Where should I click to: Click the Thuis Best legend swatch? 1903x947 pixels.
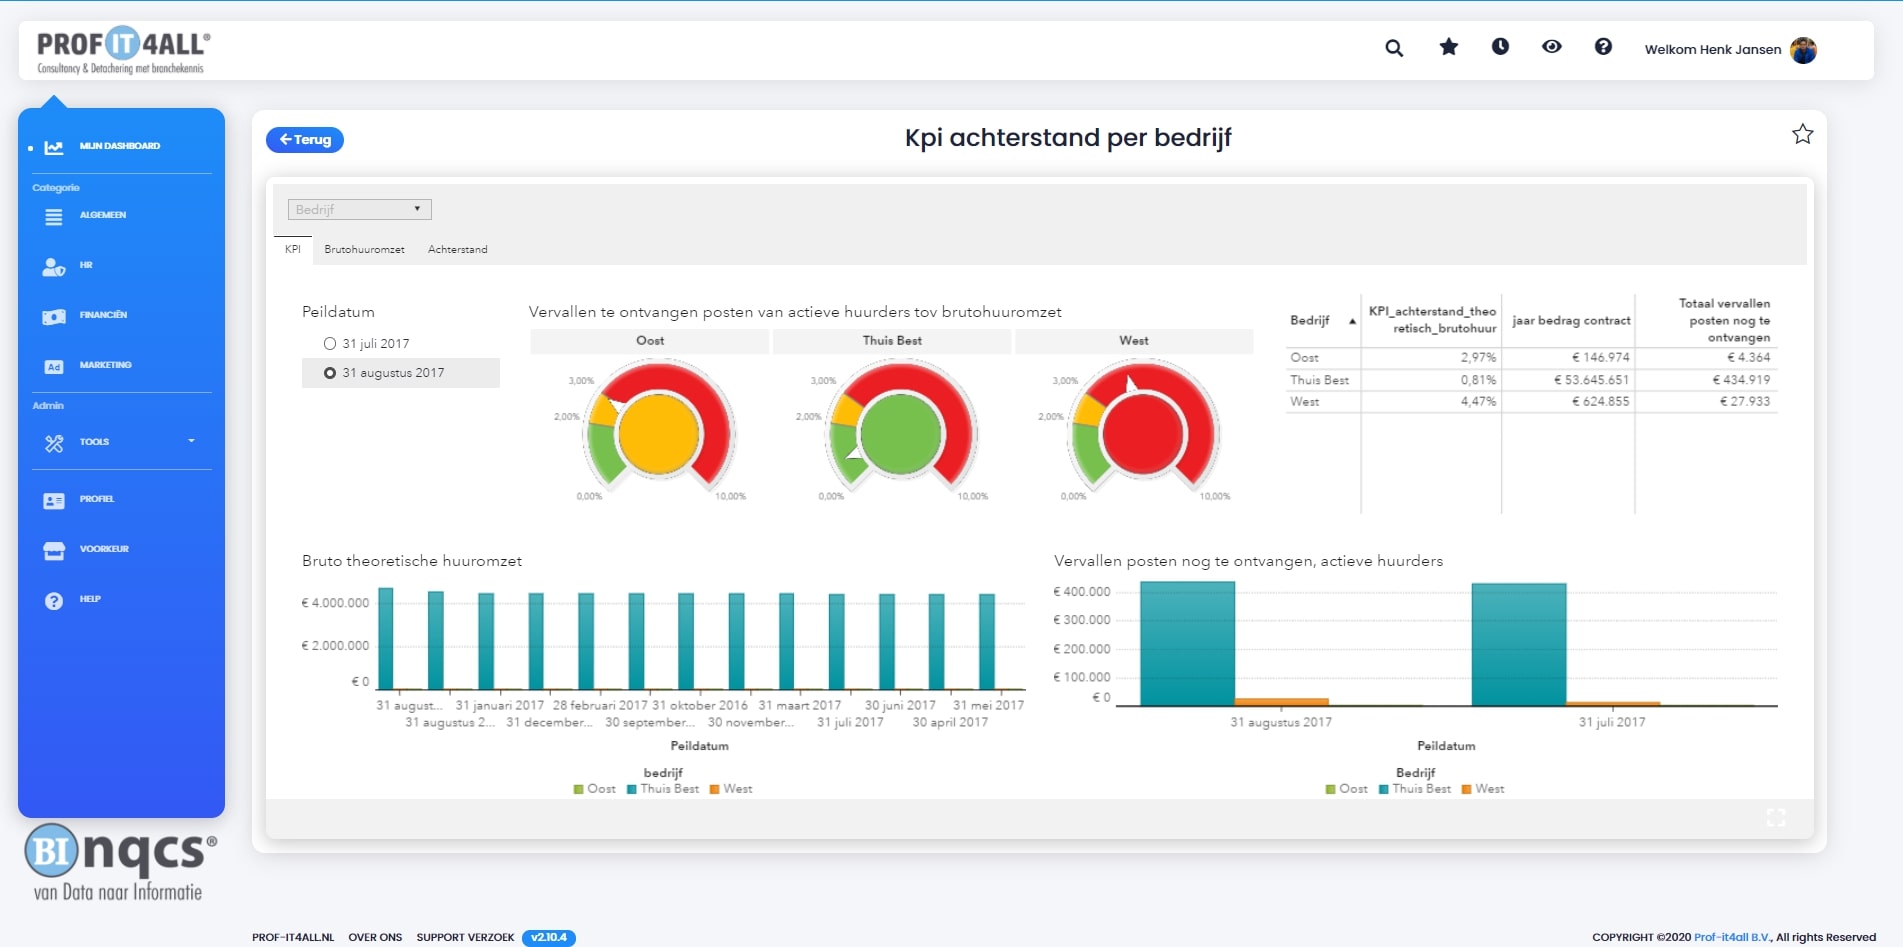(632, 789)
